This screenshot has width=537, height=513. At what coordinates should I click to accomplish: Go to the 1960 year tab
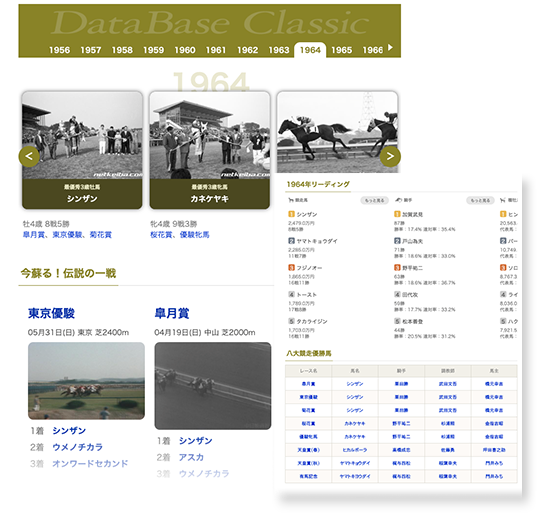click(x=185, y=50)
